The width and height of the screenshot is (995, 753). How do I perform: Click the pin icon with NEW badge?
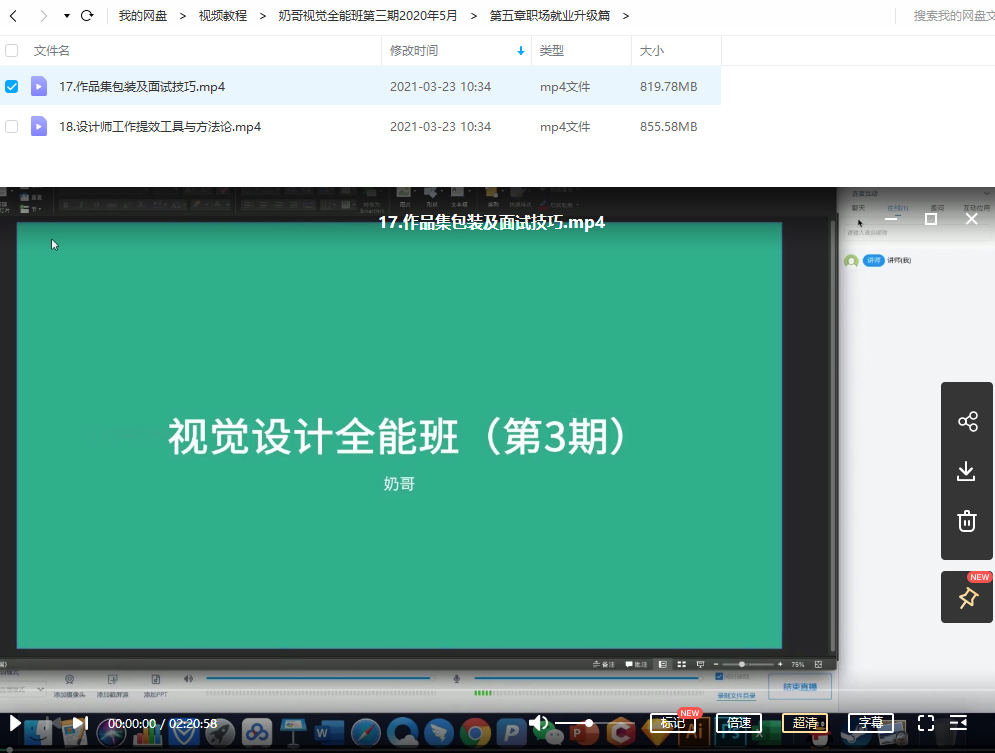pos(967,598)
